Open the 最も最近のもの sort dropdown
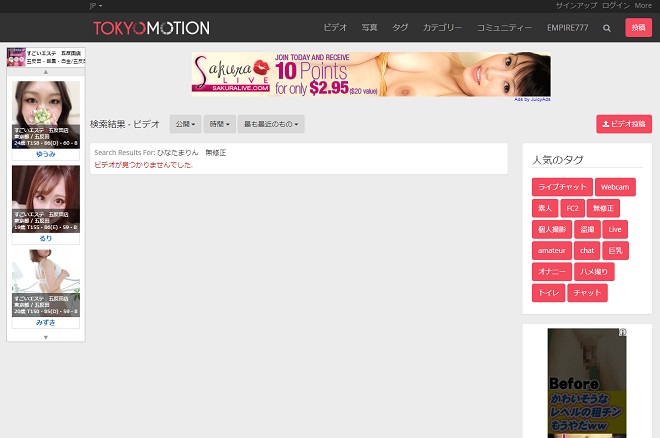Image resolution: width=660 pixels, height=438 pixels. click(x=271, y=124)
